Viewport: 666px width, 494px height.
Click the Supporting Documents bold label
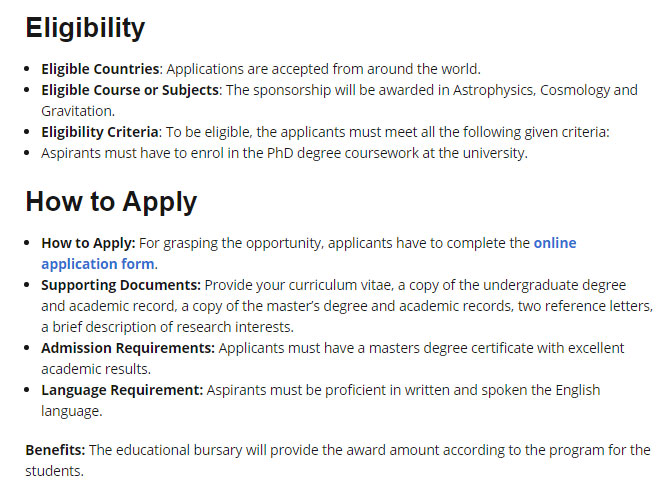click(121, 285)
